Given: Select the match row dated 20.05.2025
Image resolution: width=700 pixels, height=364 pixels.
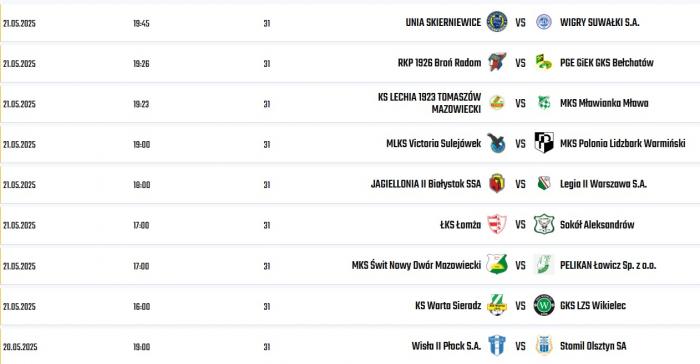Looking at the screenshot, I should tap(350, 346).
